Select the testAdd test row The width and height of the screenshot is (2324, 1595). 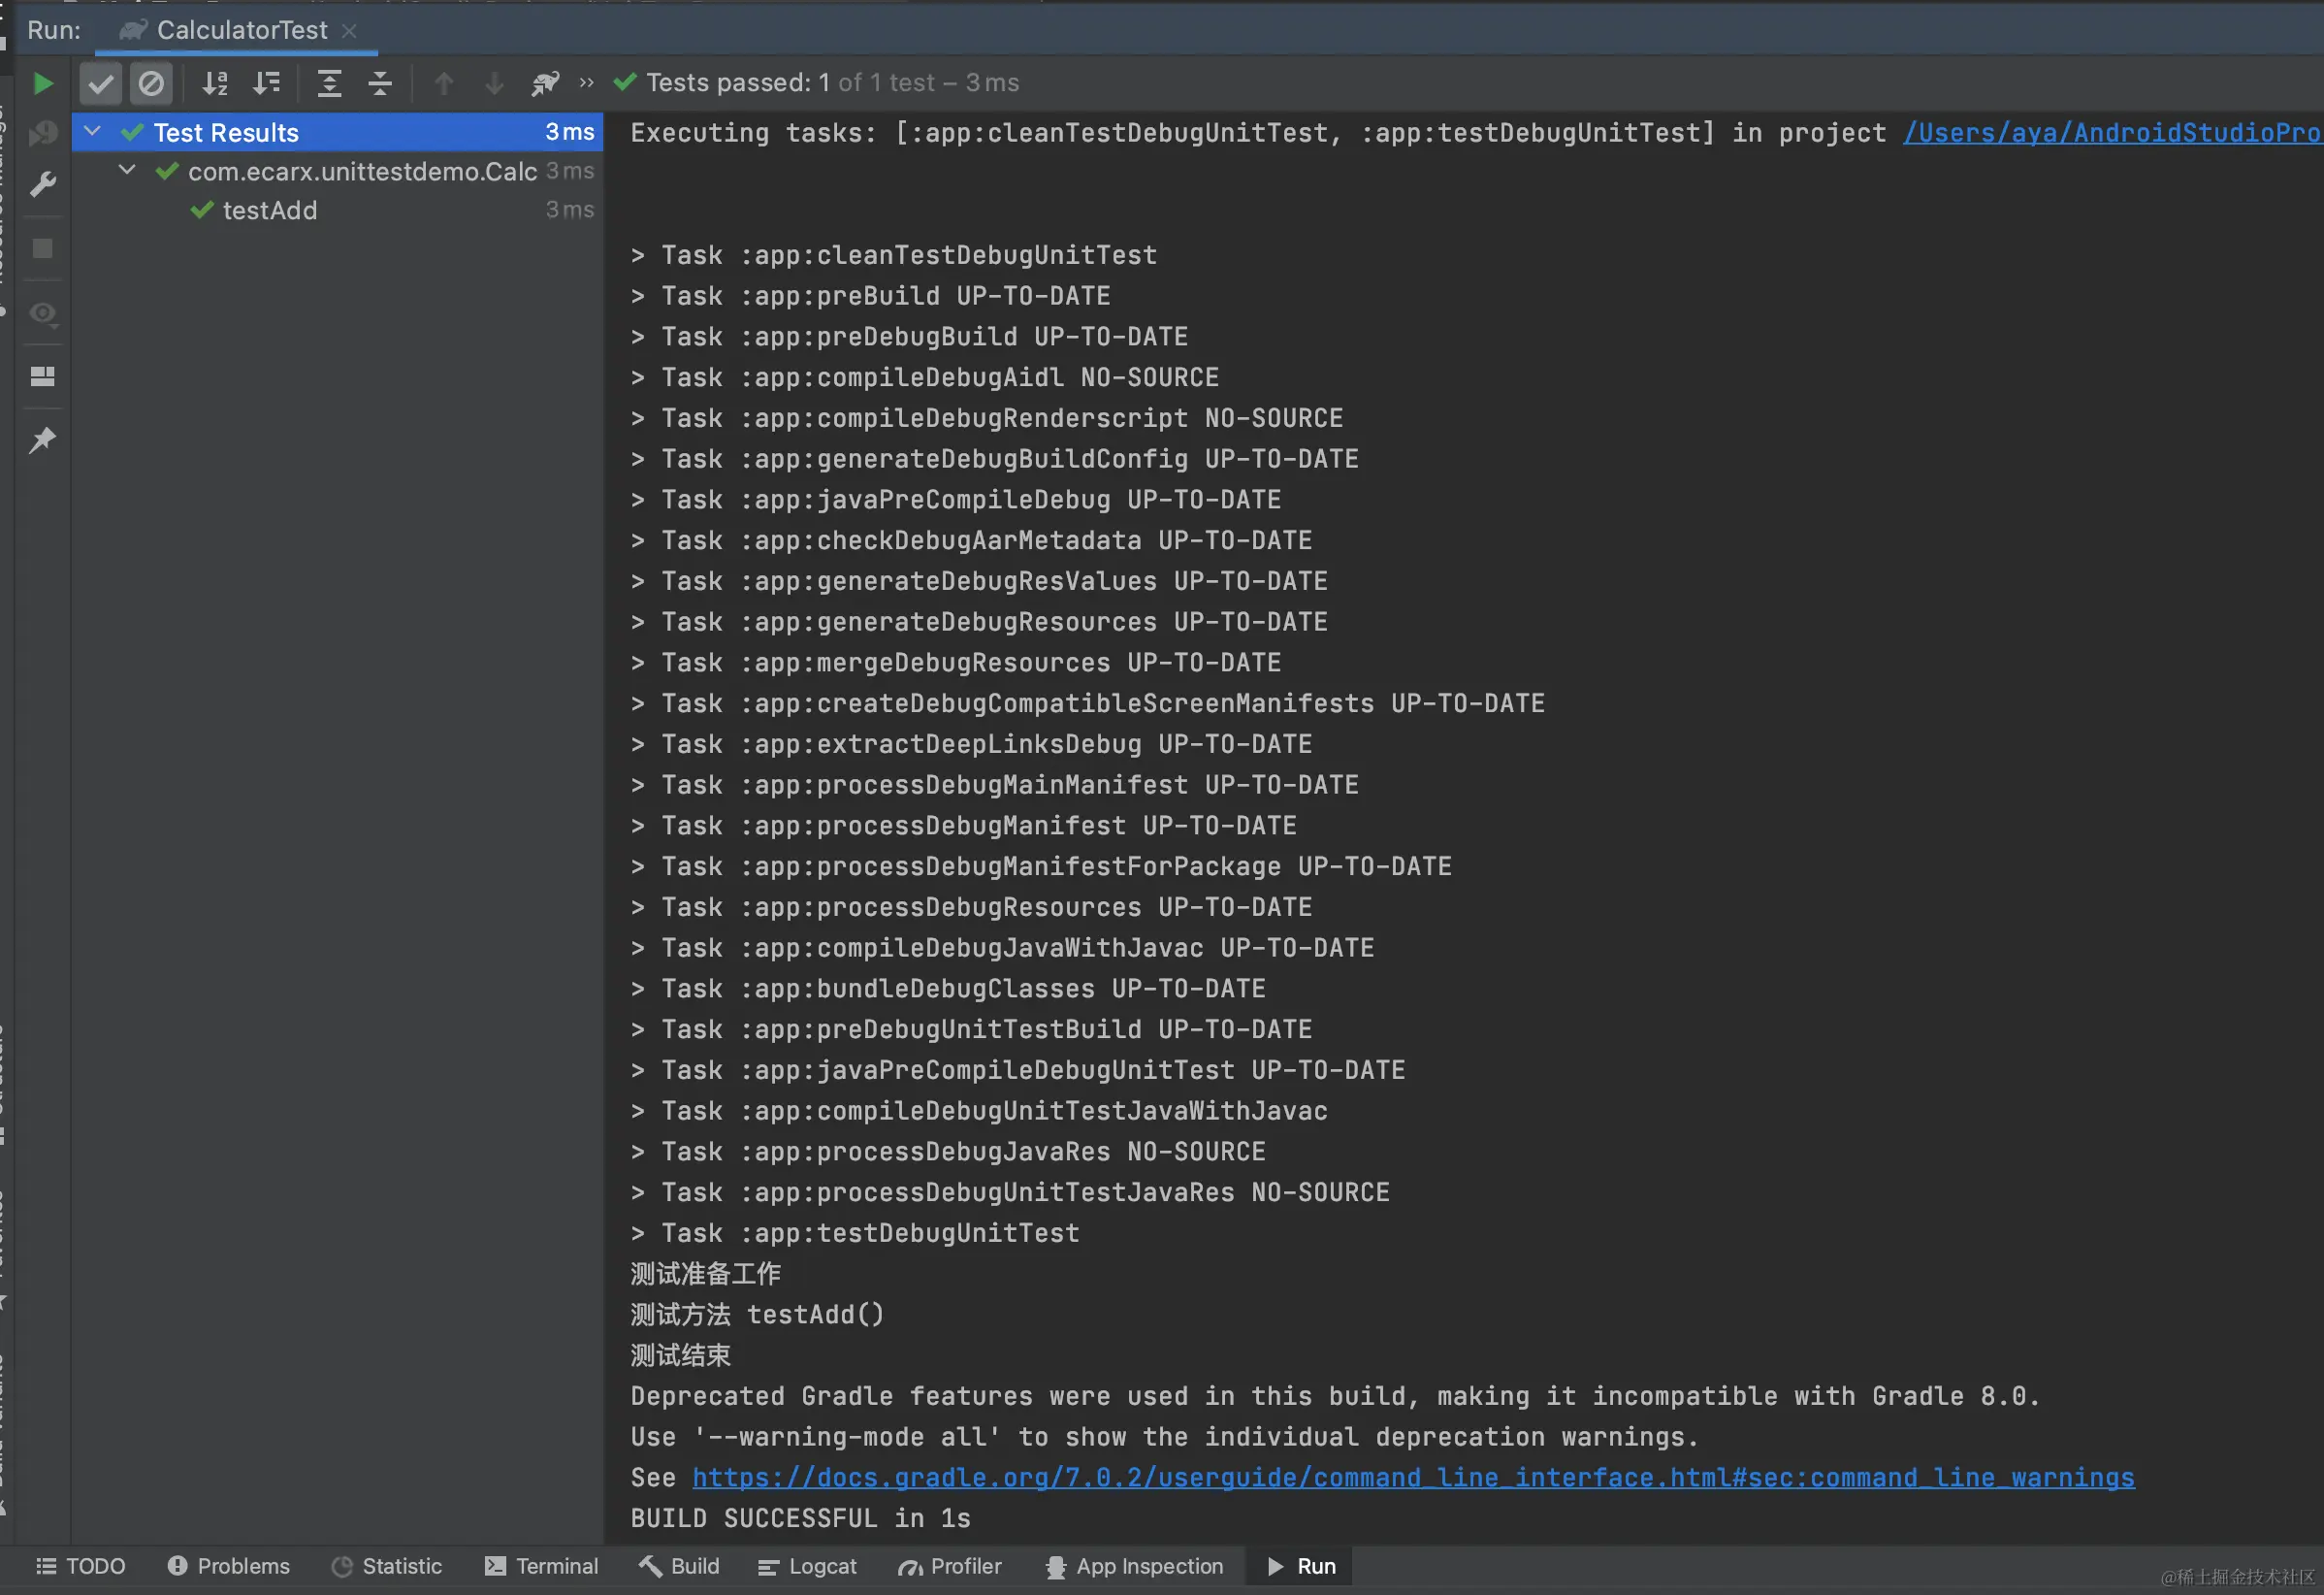(337, 210)
